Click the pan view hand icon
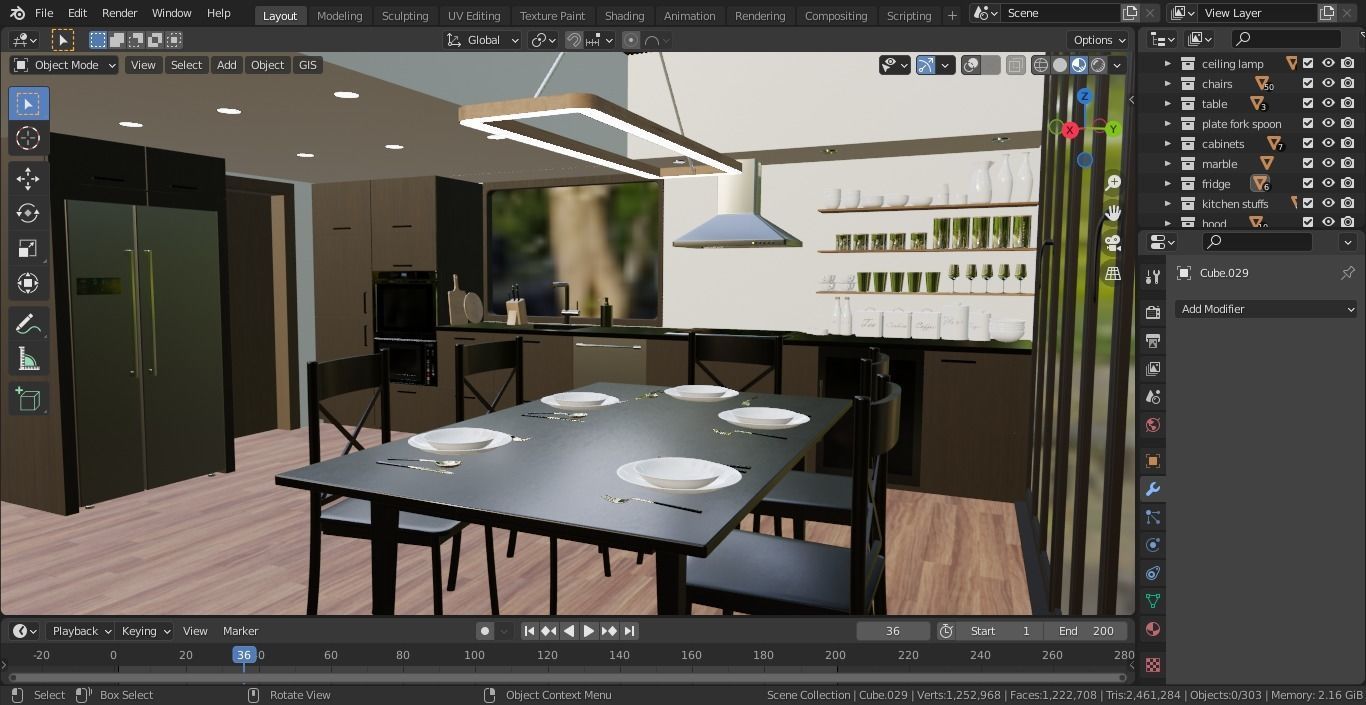 pos(1113,213)
